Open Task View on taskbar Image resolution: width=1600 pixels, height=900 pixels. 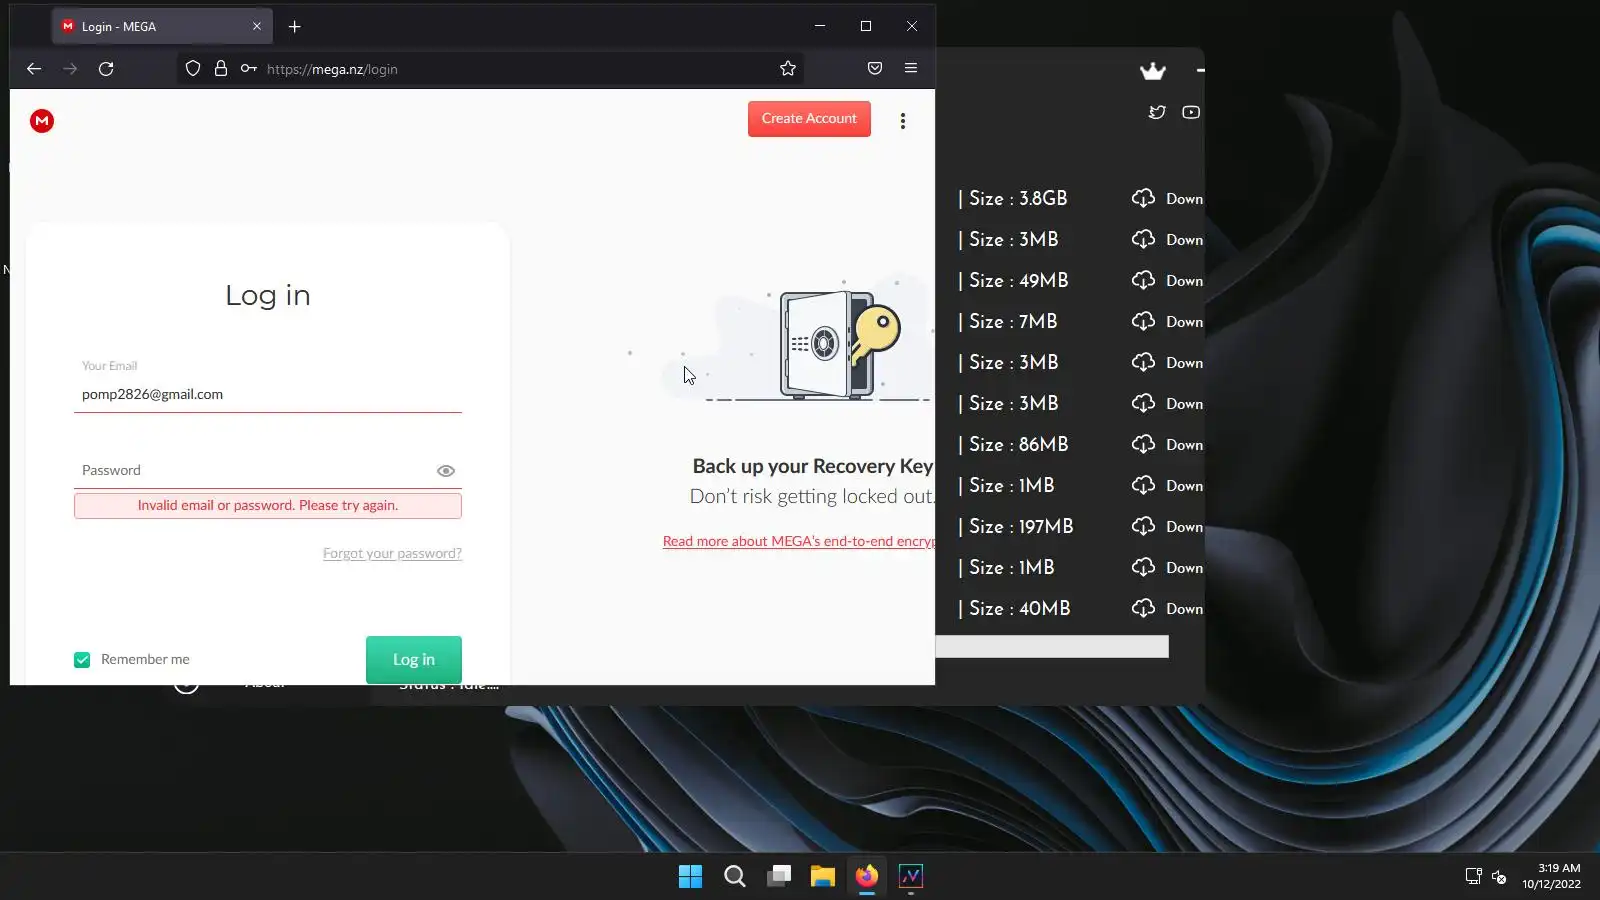pyautogui.click(x=779, y=877)
